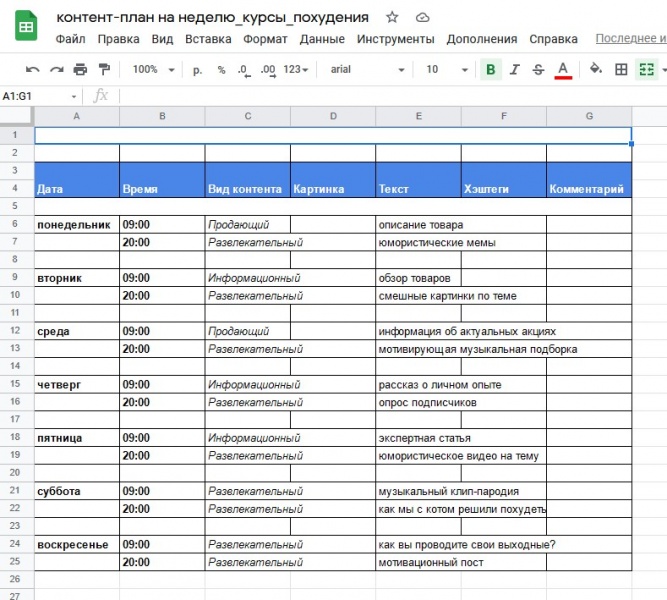Open the Вид menu

click(x=162, y=39)
